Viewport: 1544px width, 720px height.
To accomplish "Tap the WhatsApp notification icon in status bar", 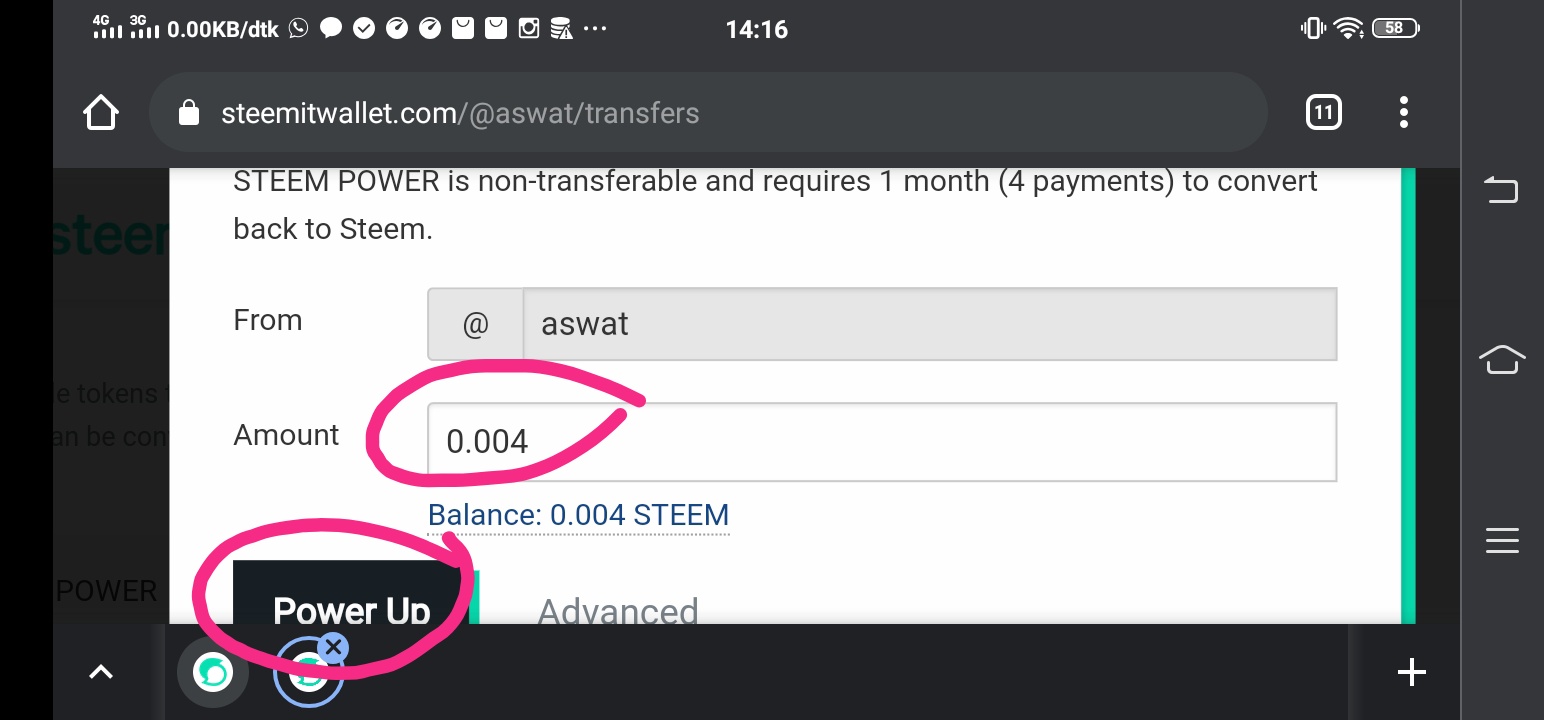I will (298, 29).
